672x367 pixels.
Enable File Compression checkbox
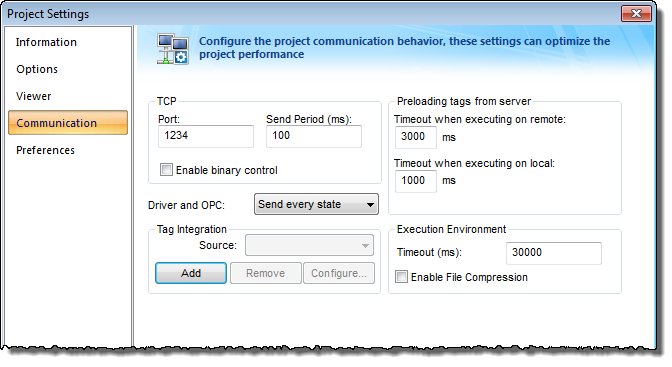point(401,277)
